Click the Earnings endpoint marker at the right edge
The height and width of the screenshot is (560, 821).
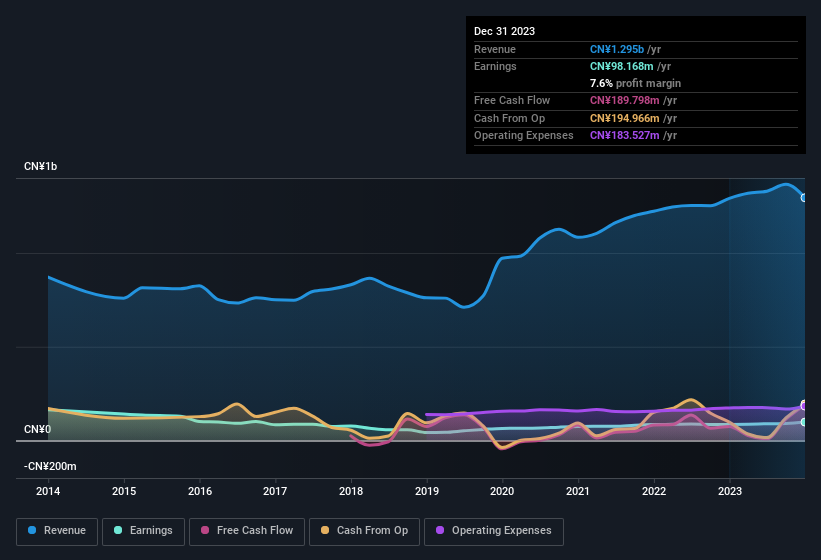click(x=804, y=422)
